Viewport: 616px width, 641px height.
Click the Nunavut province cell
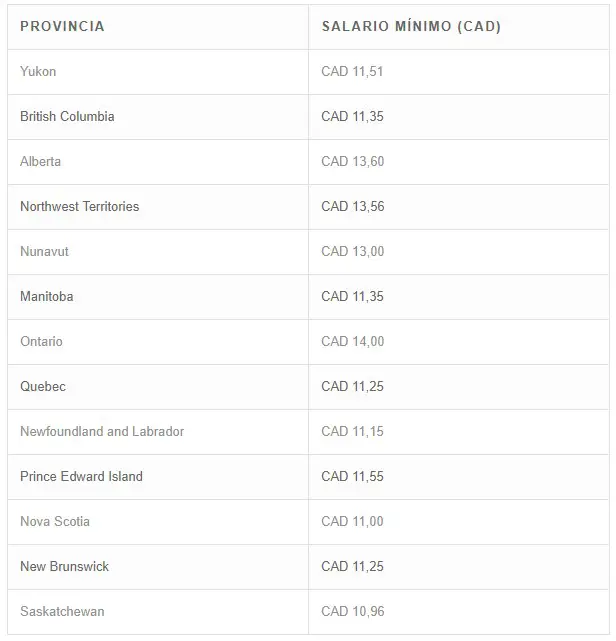44,251
